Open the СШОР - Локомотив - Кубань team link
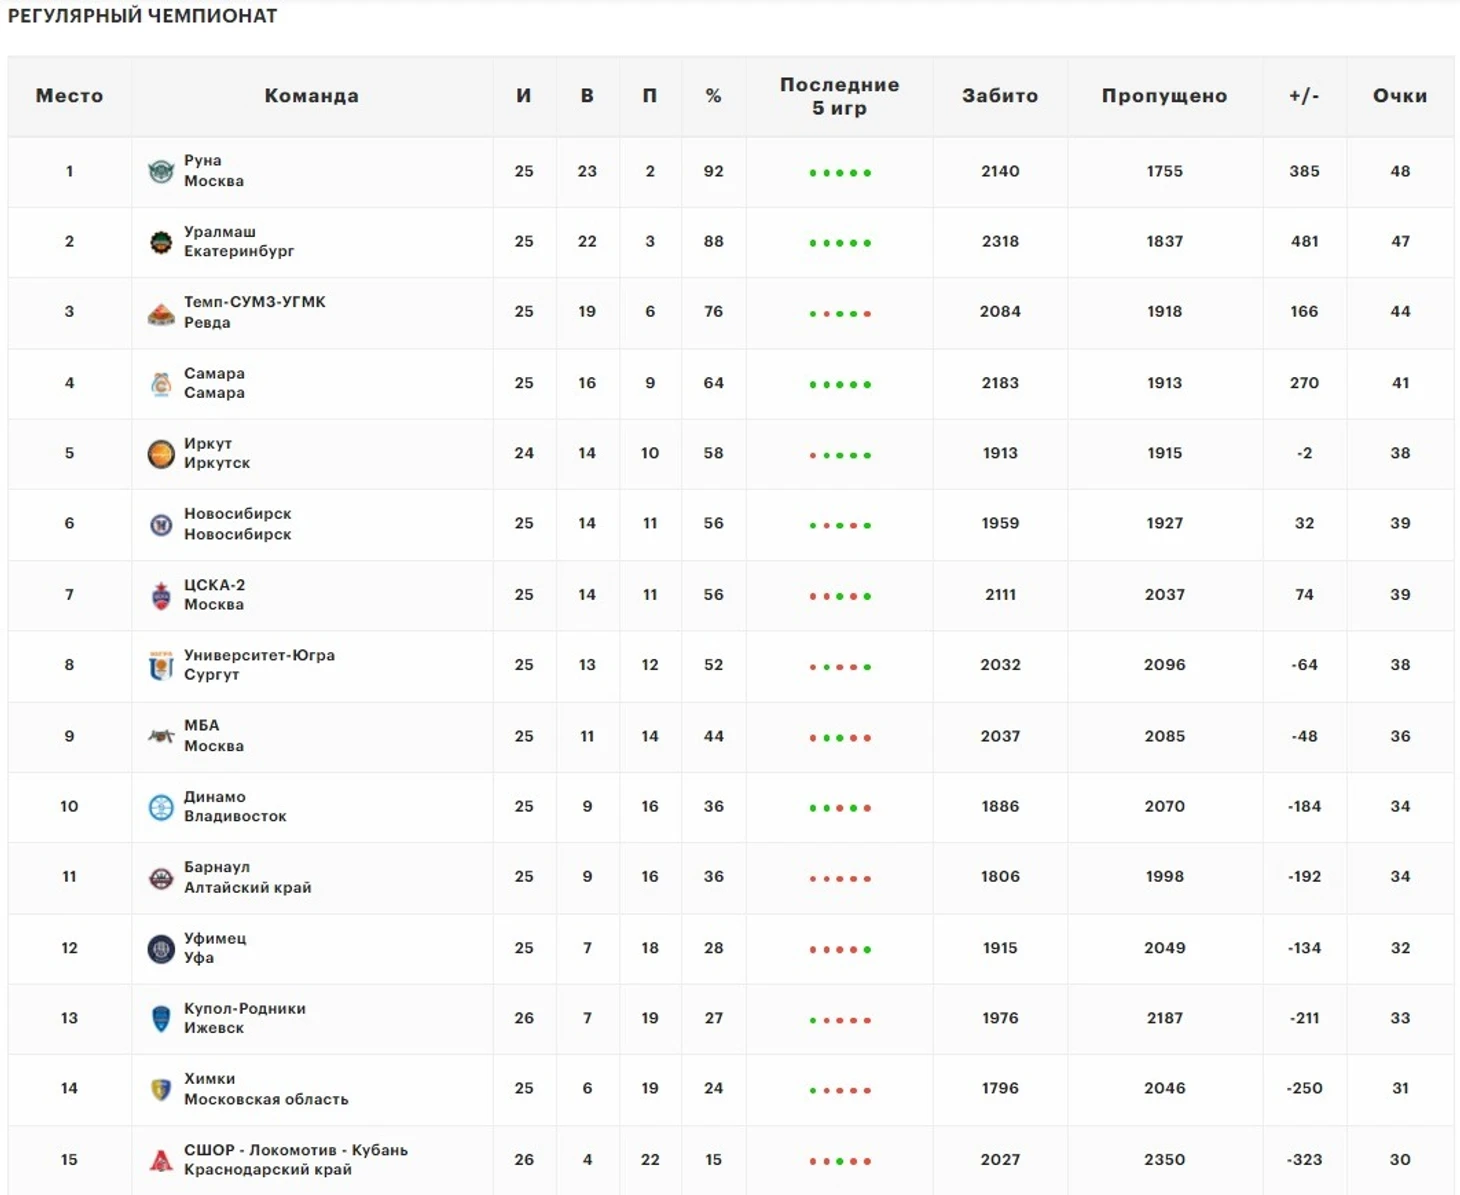Viewport: 1460px width, 1195px height. coord(296,1160)
